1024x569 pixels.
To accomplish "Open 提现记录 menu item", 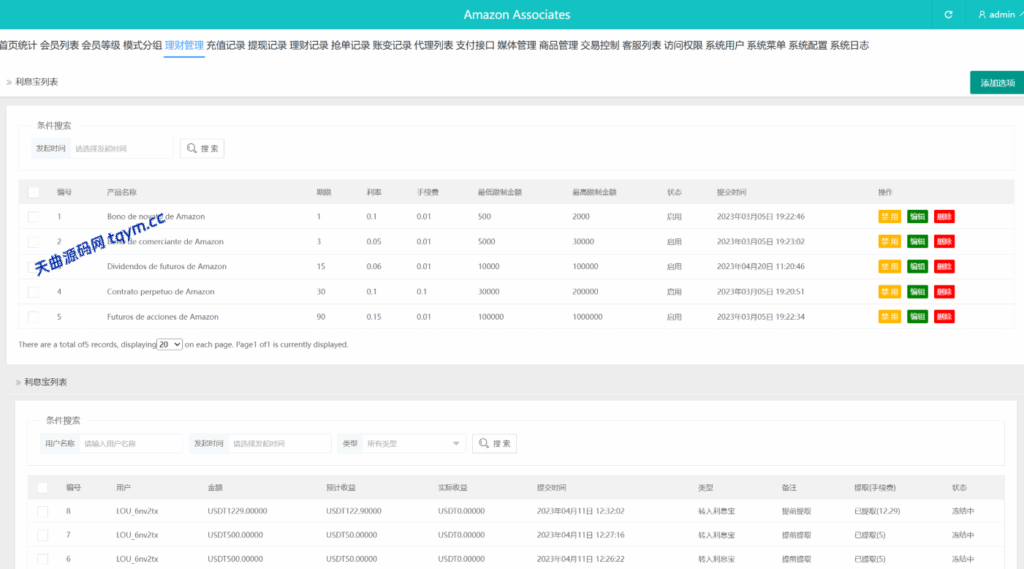I will 267,45.
